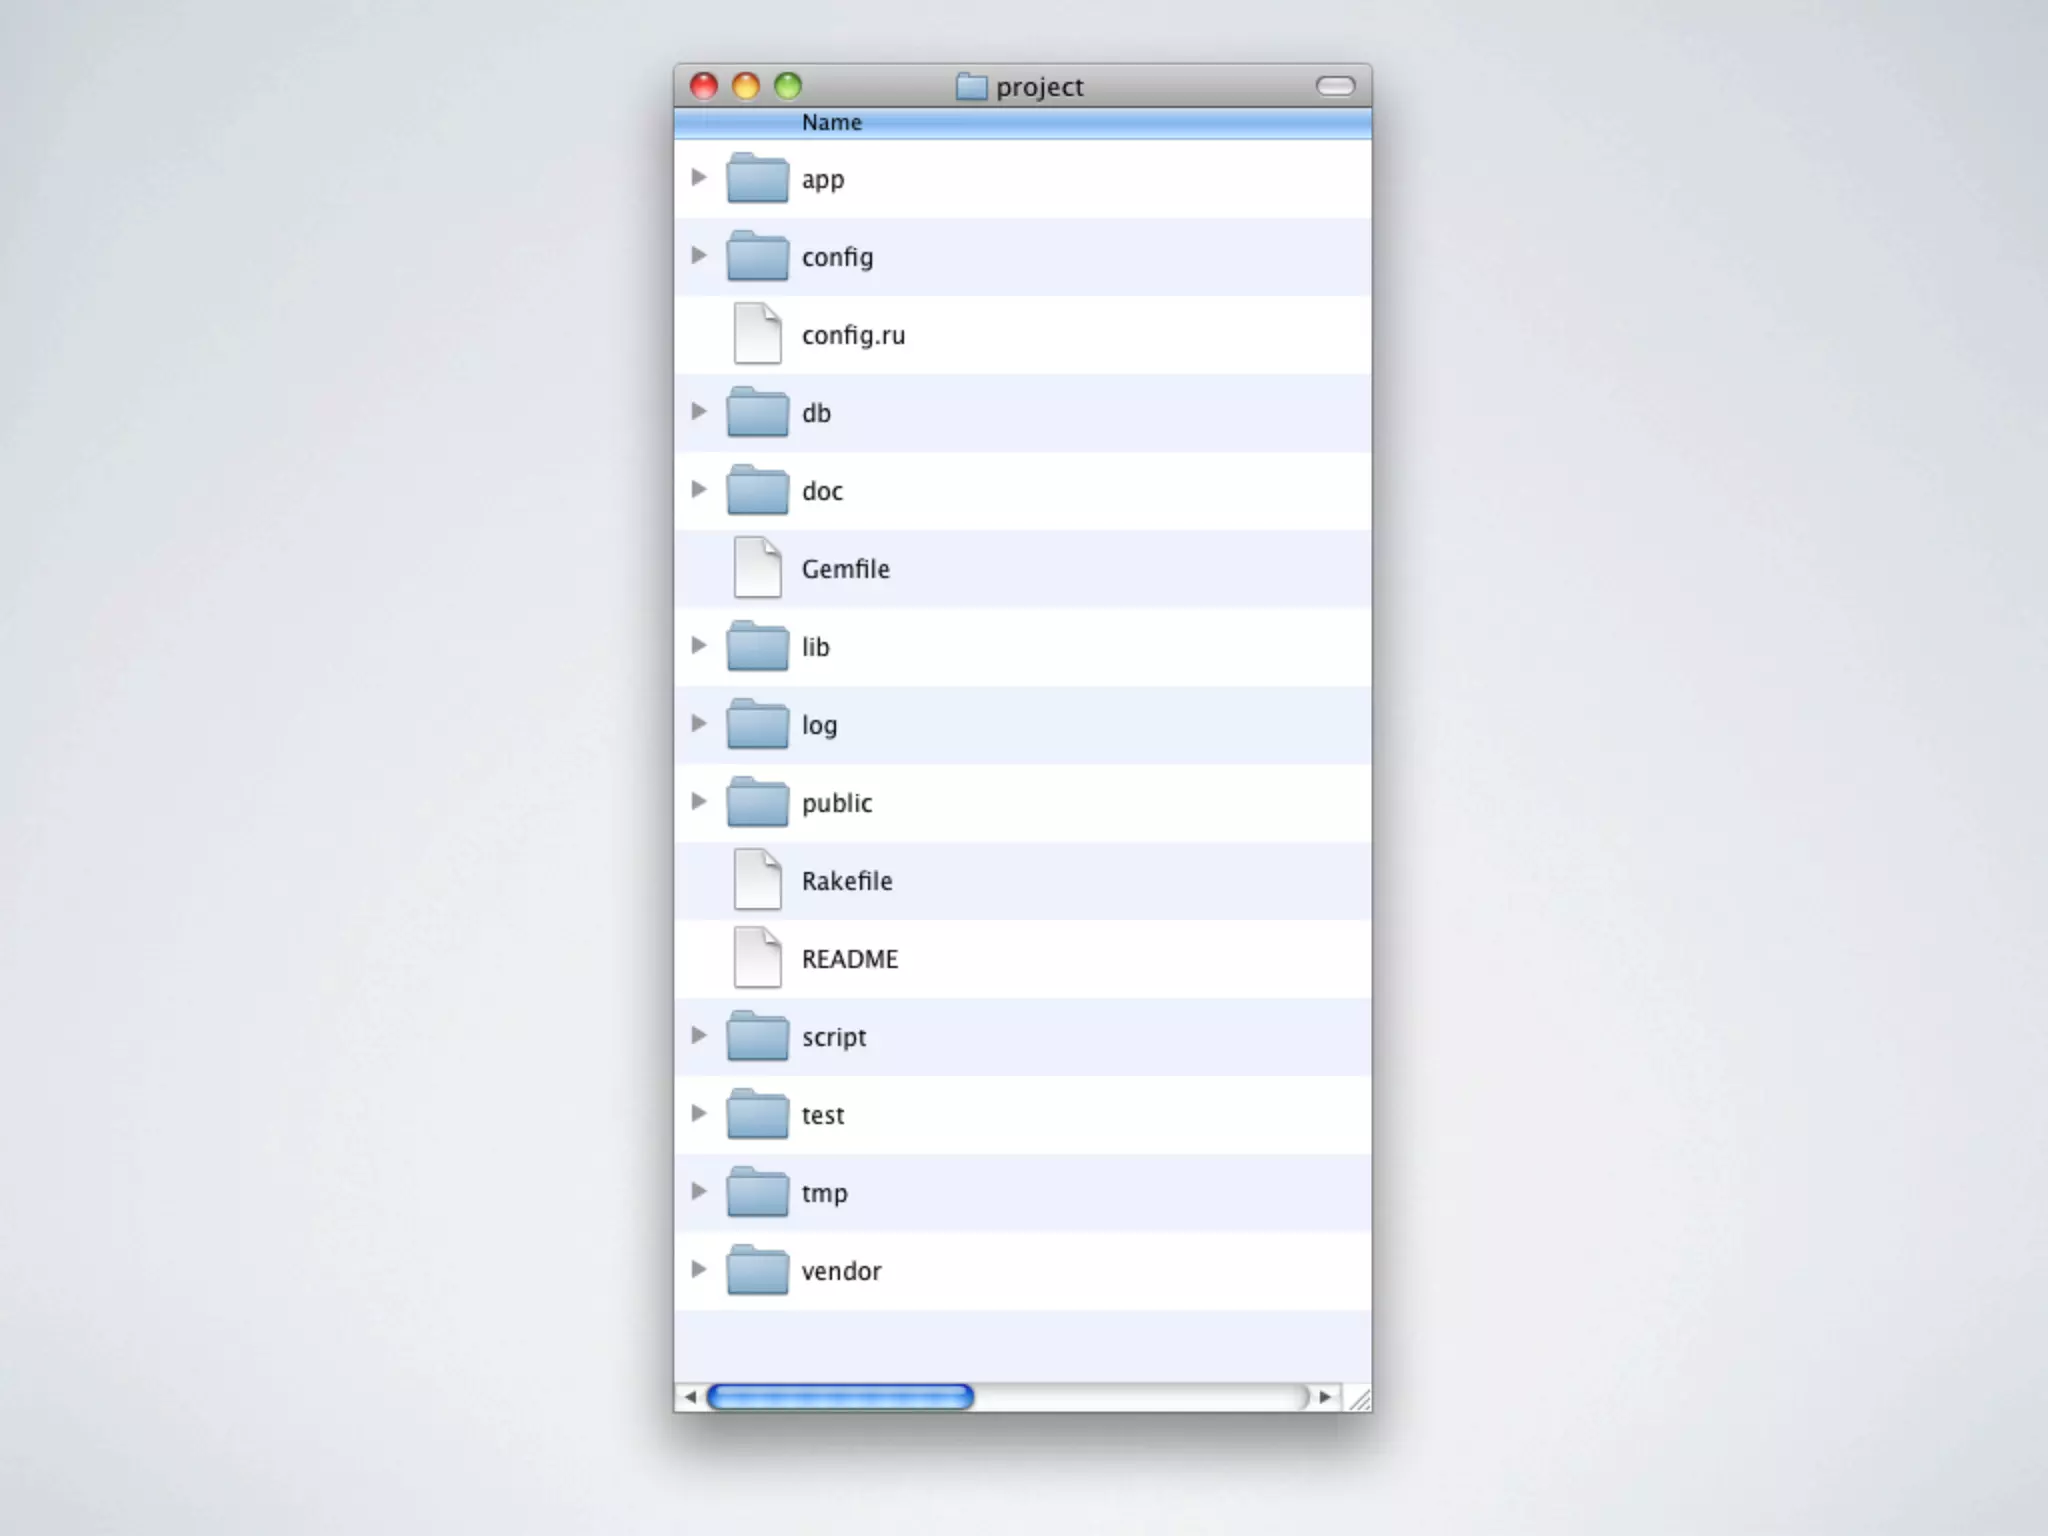
Task: Expand the config folder disclosure triangle
Action: (x=699, y=256)
